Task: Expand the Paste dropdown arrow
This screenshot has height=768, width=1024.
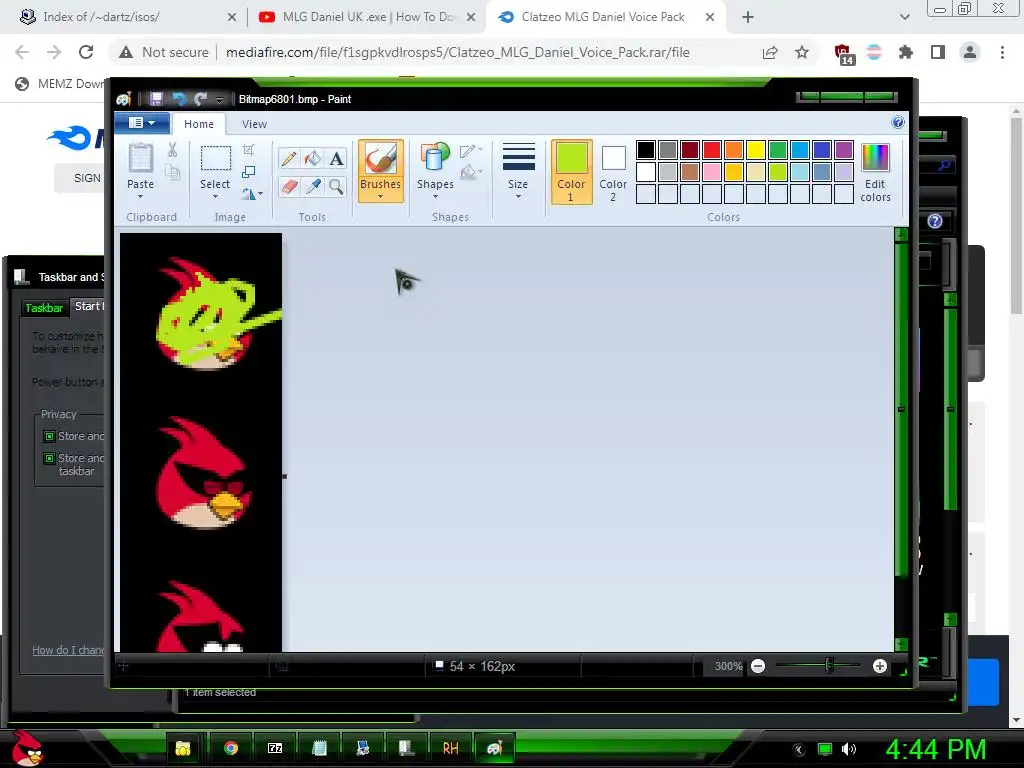Action: 140,196
